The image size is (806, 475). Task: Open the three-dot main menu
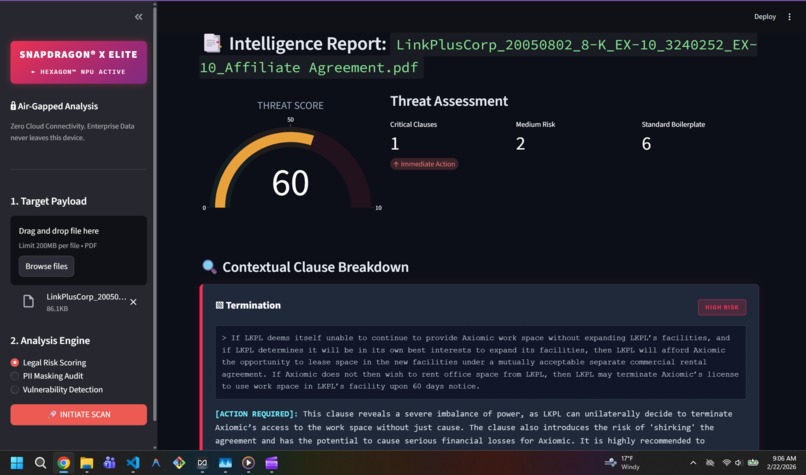click(790, 17)
